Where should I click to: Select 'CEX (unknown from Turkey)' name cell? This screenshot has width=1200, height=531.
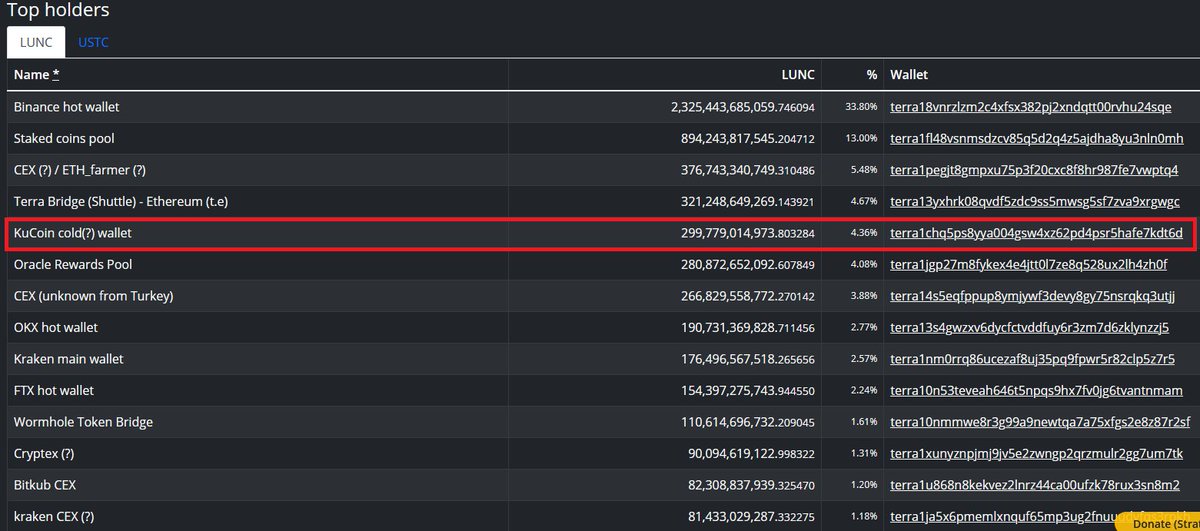click(x=94, y=296)
